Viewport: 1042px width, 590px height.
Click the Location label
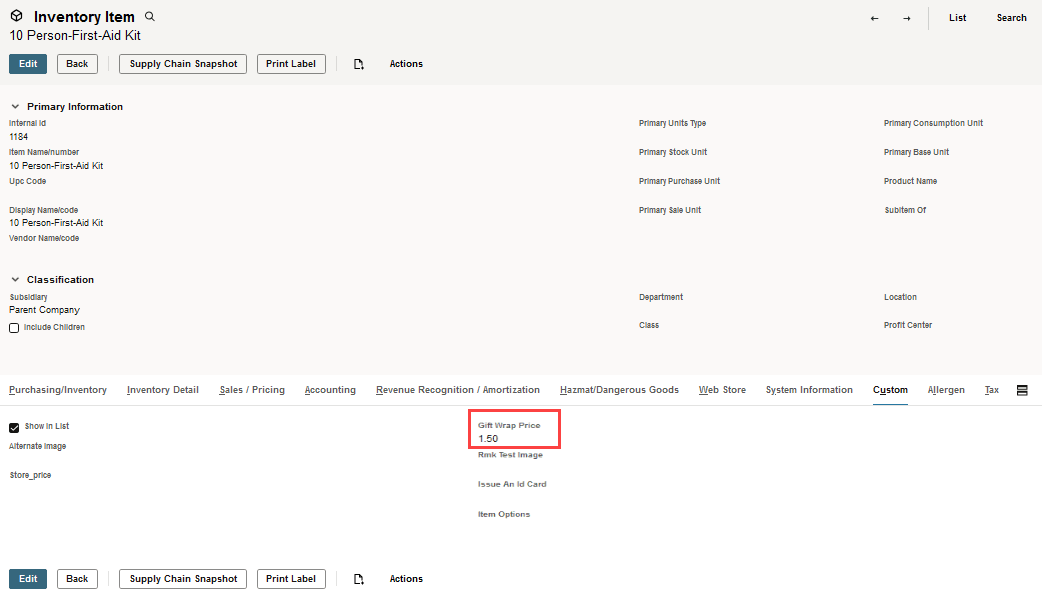[900, 297]
